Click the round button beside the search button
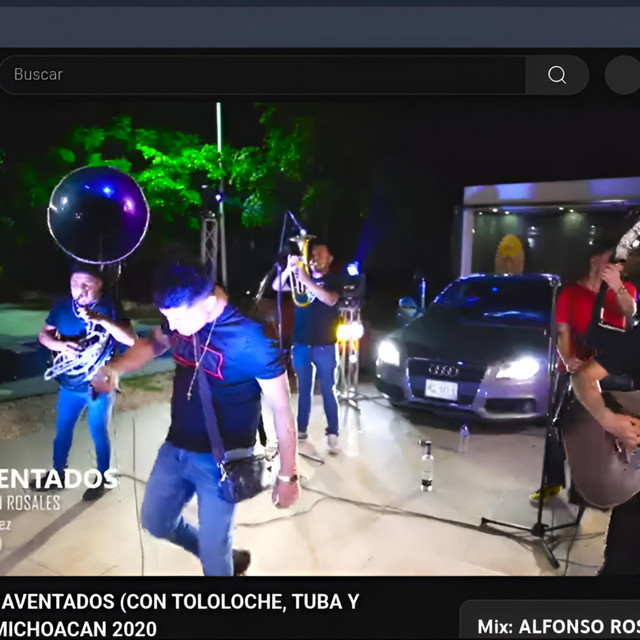The height and width of the screenshot is (640, 640). point(622,75)
